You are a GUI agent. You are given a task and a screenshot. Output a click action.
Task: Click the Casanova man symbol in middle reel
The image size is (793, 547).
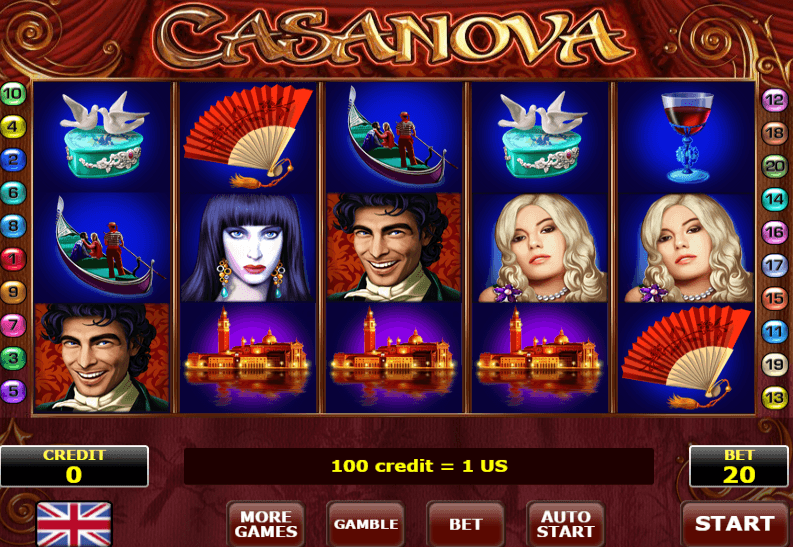[x=394, y=247]
